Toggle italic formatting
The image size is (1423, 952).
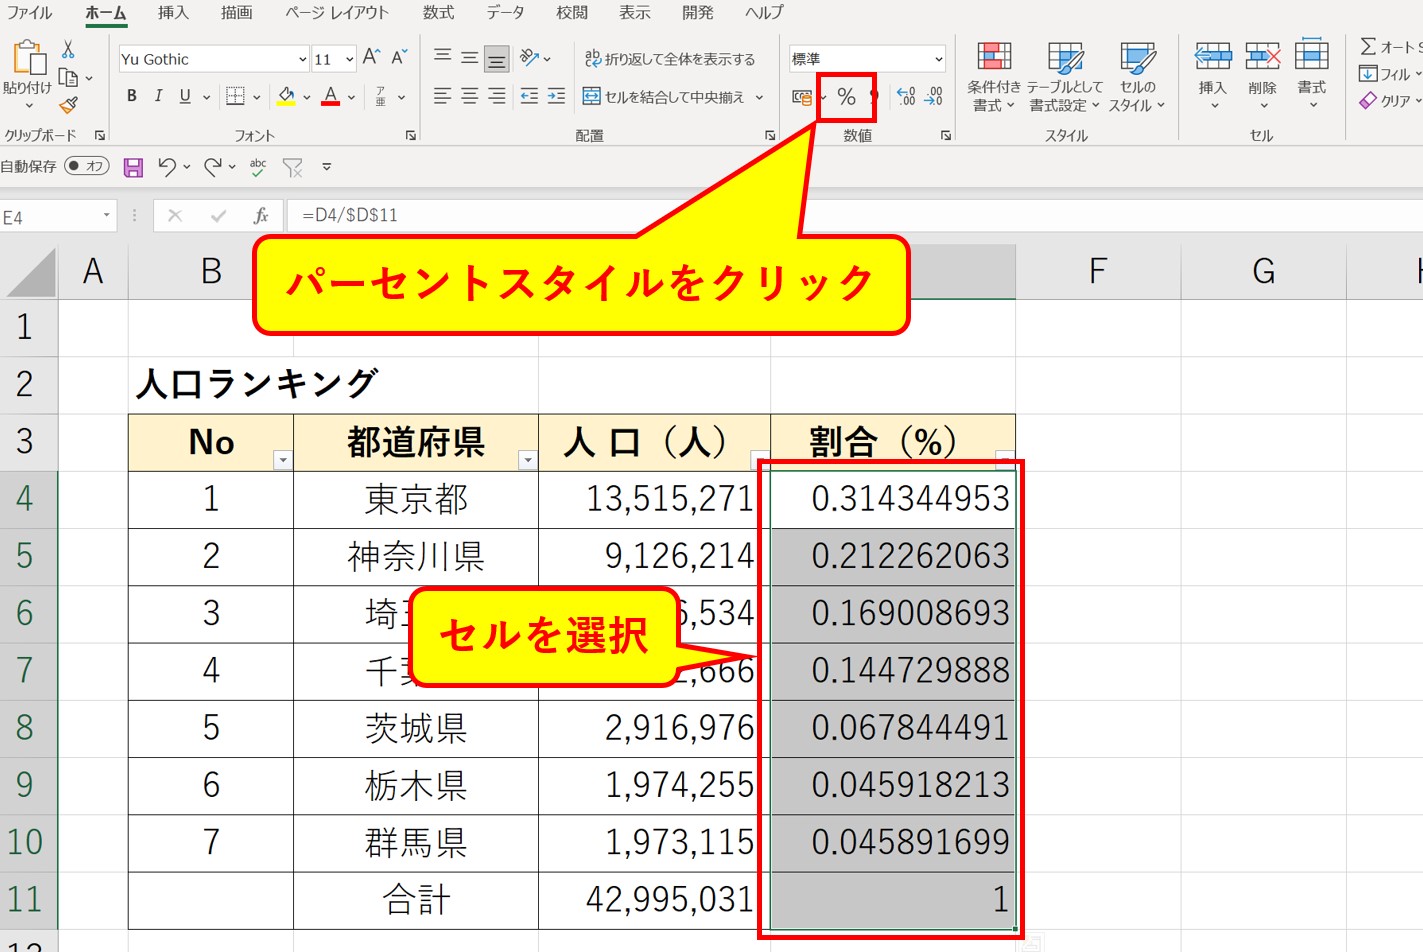tap(157, 96)
